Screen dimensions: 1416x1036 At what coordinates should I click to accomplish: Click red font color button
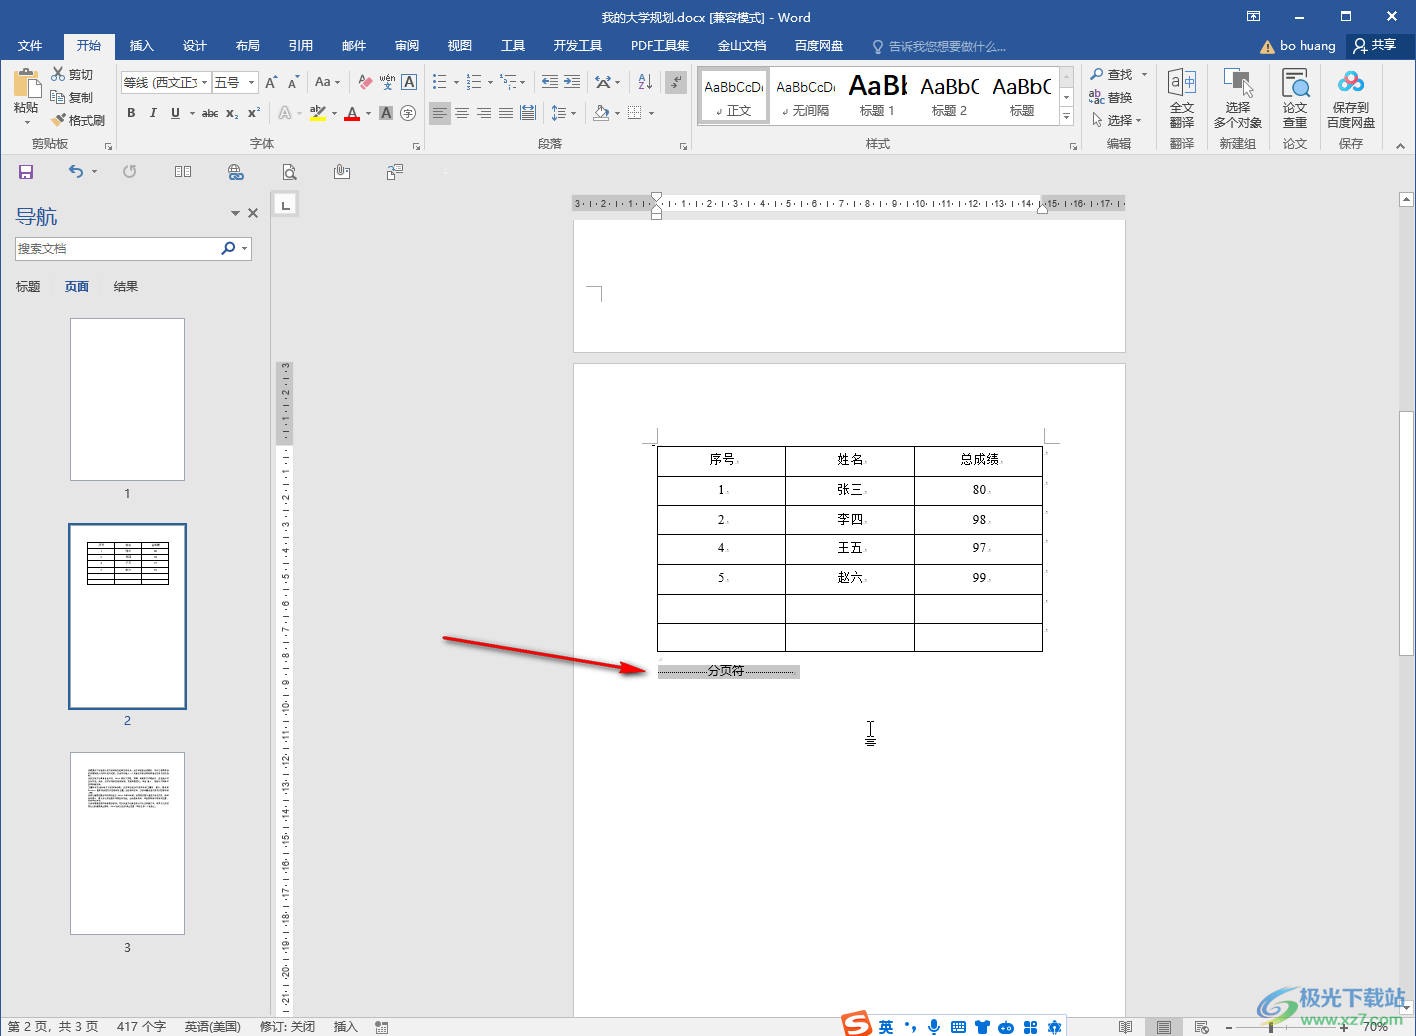[x=352, y=113]
